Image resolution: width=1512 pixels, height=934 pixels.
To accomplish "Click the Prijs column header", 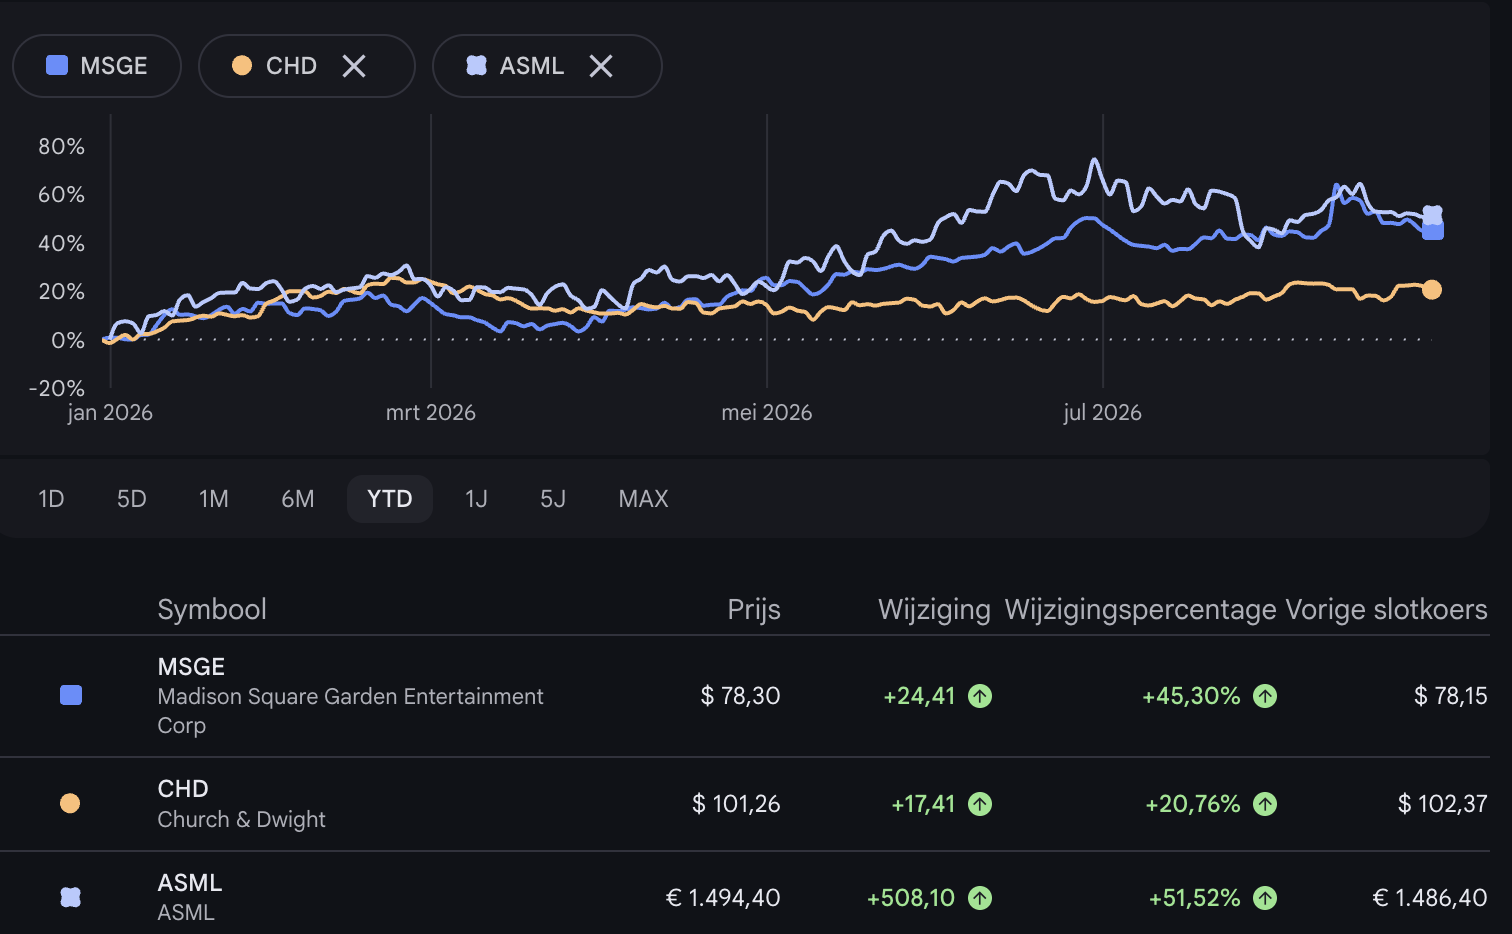I will (754, 610).
